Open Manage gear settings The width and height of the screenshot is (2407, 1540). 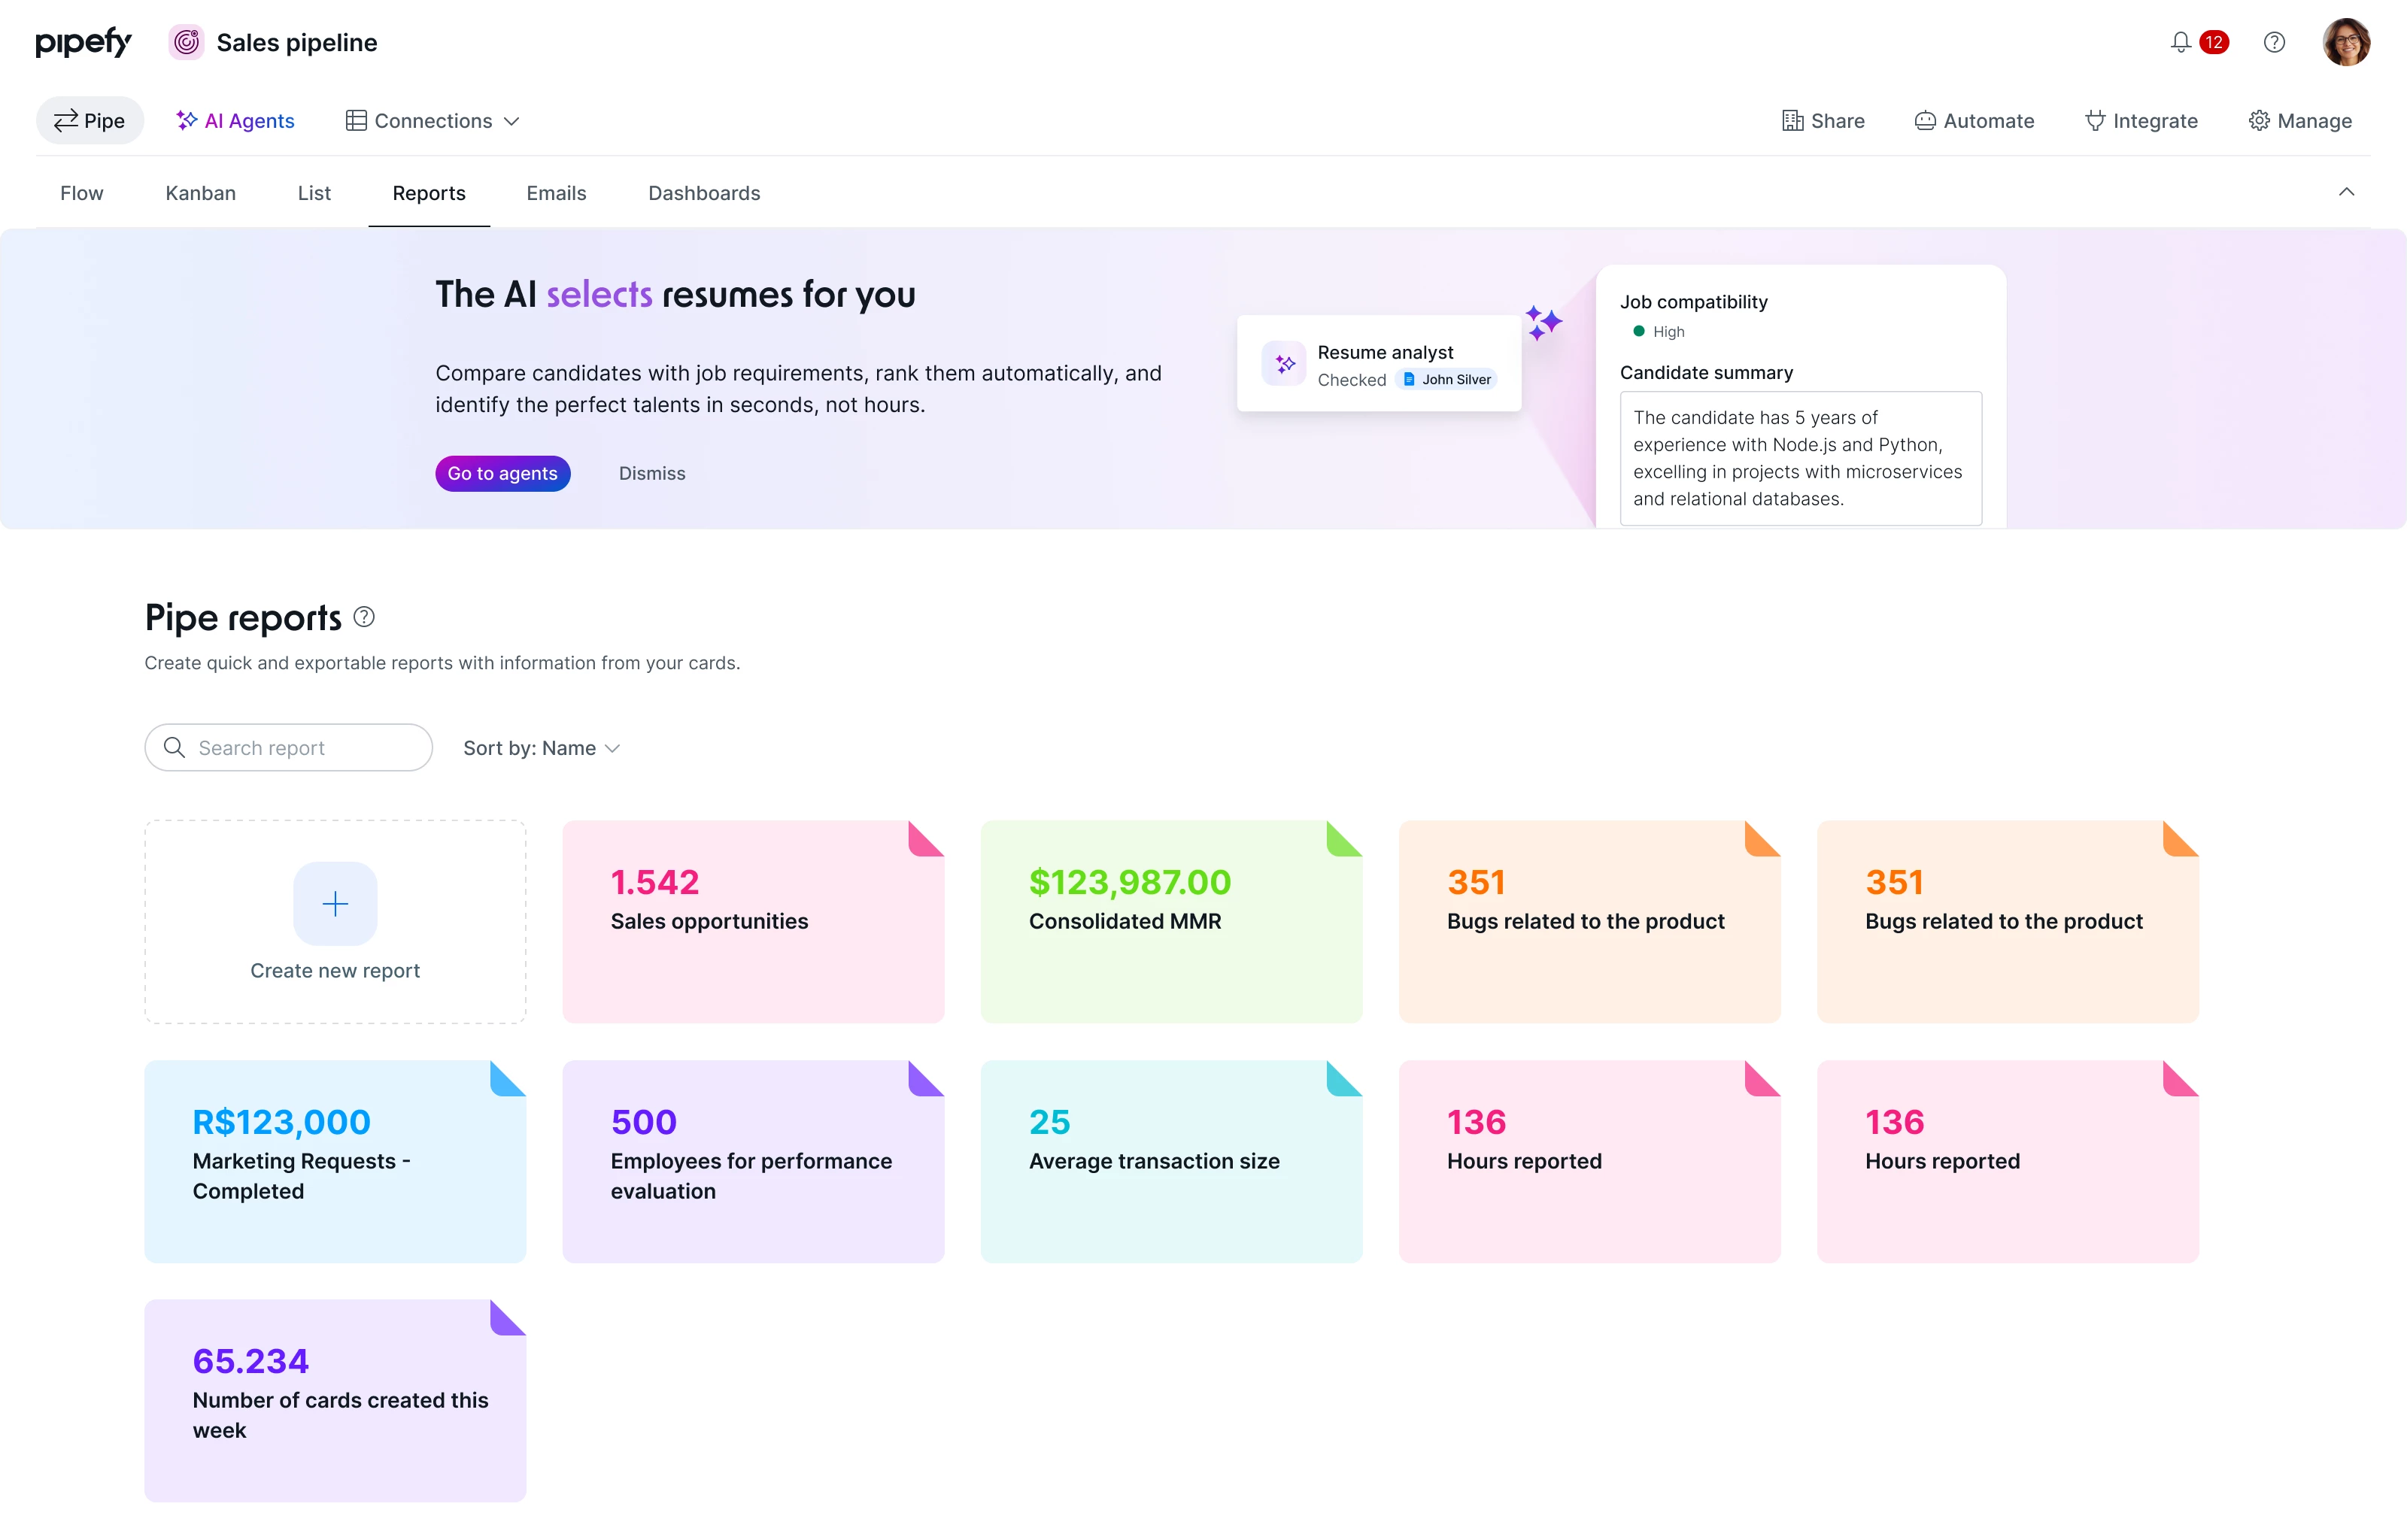point(2300,121)
